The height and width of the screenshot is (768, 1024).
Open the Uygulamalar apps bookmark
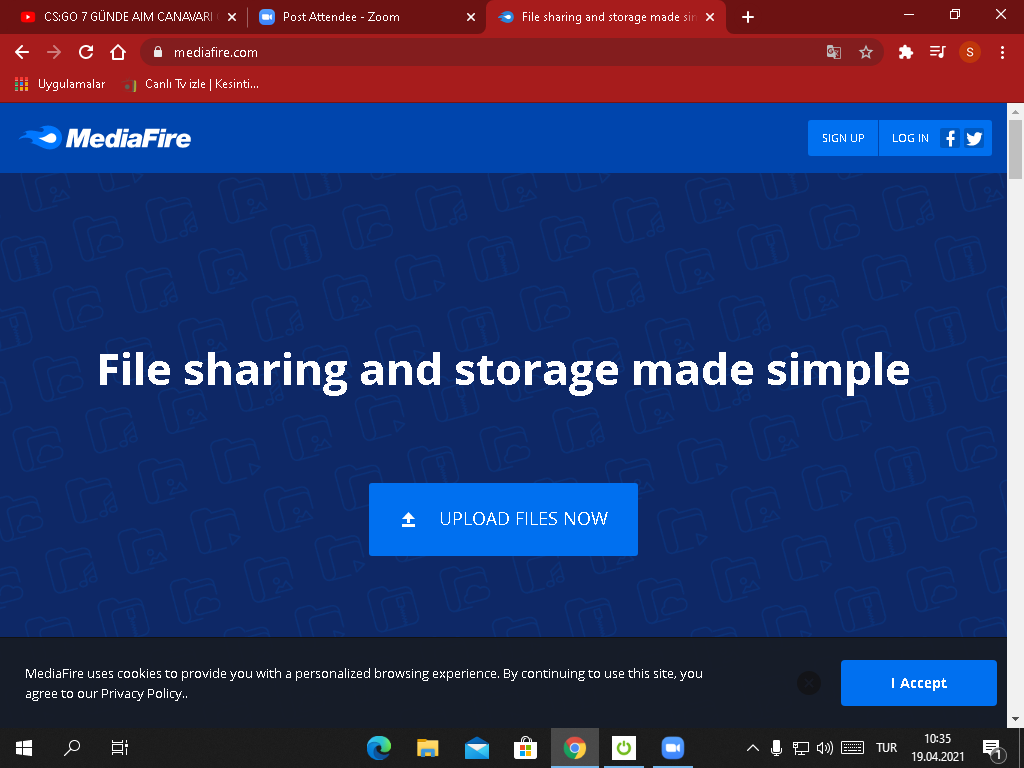[x=60, y=84]
